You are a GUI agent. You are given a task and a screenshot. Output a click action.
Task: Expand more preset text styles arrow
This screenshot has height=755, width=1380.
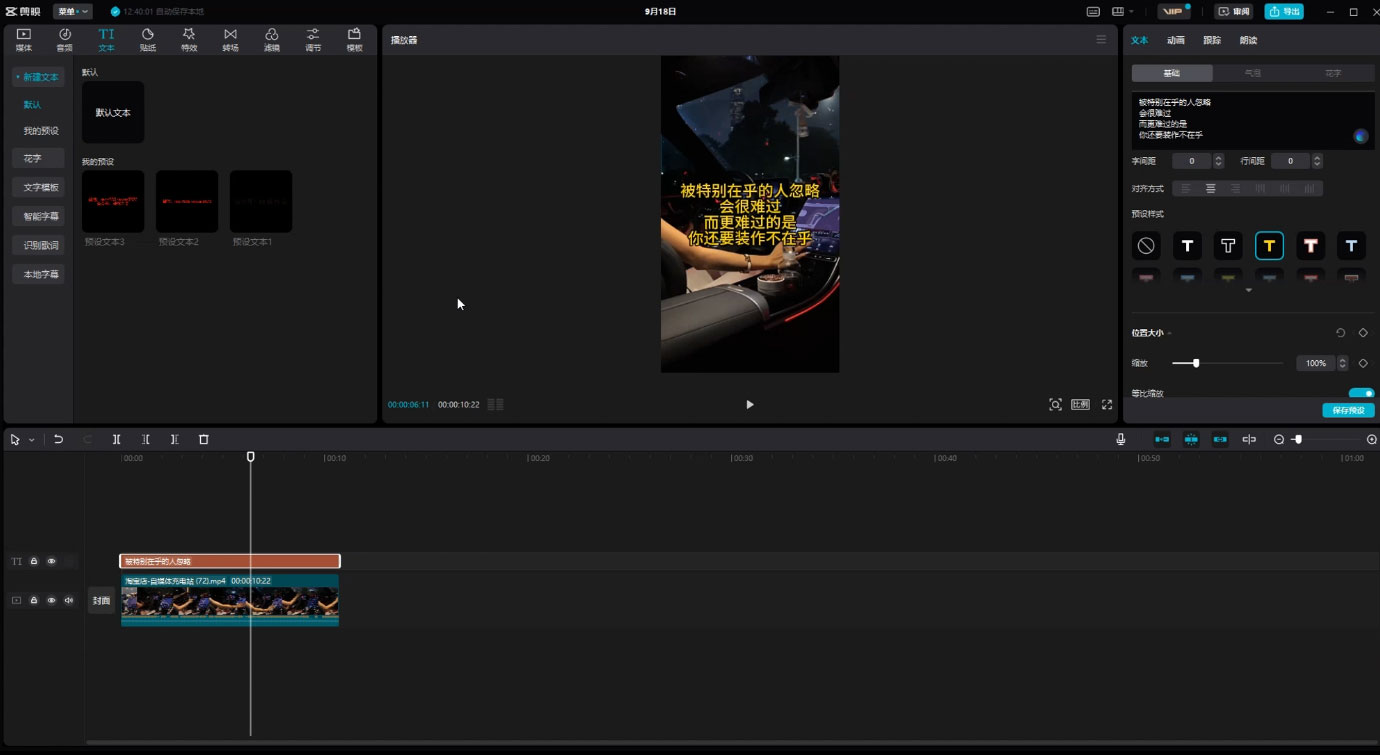point(1248,291)
